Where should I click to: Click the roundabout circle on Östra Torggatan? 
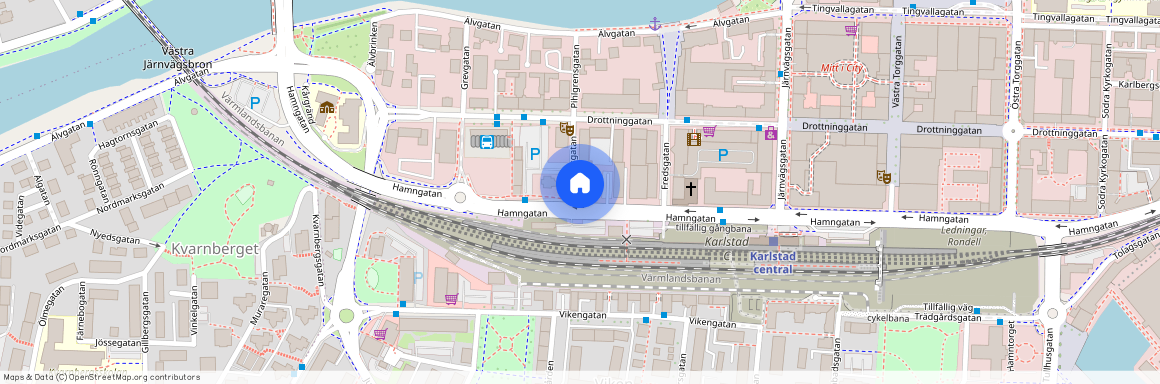click(x=1012, y=132)
